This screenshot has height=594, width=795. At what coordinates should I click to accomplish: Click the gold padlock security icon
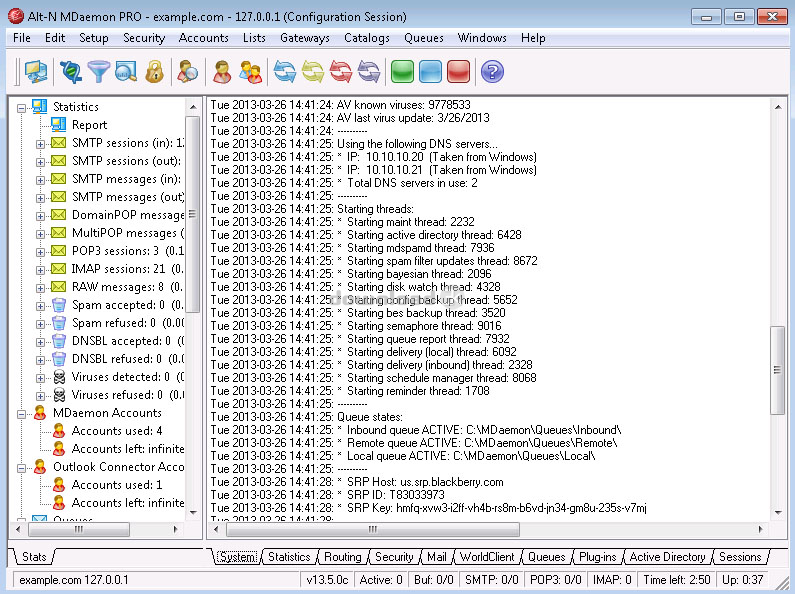pos(154,71)
